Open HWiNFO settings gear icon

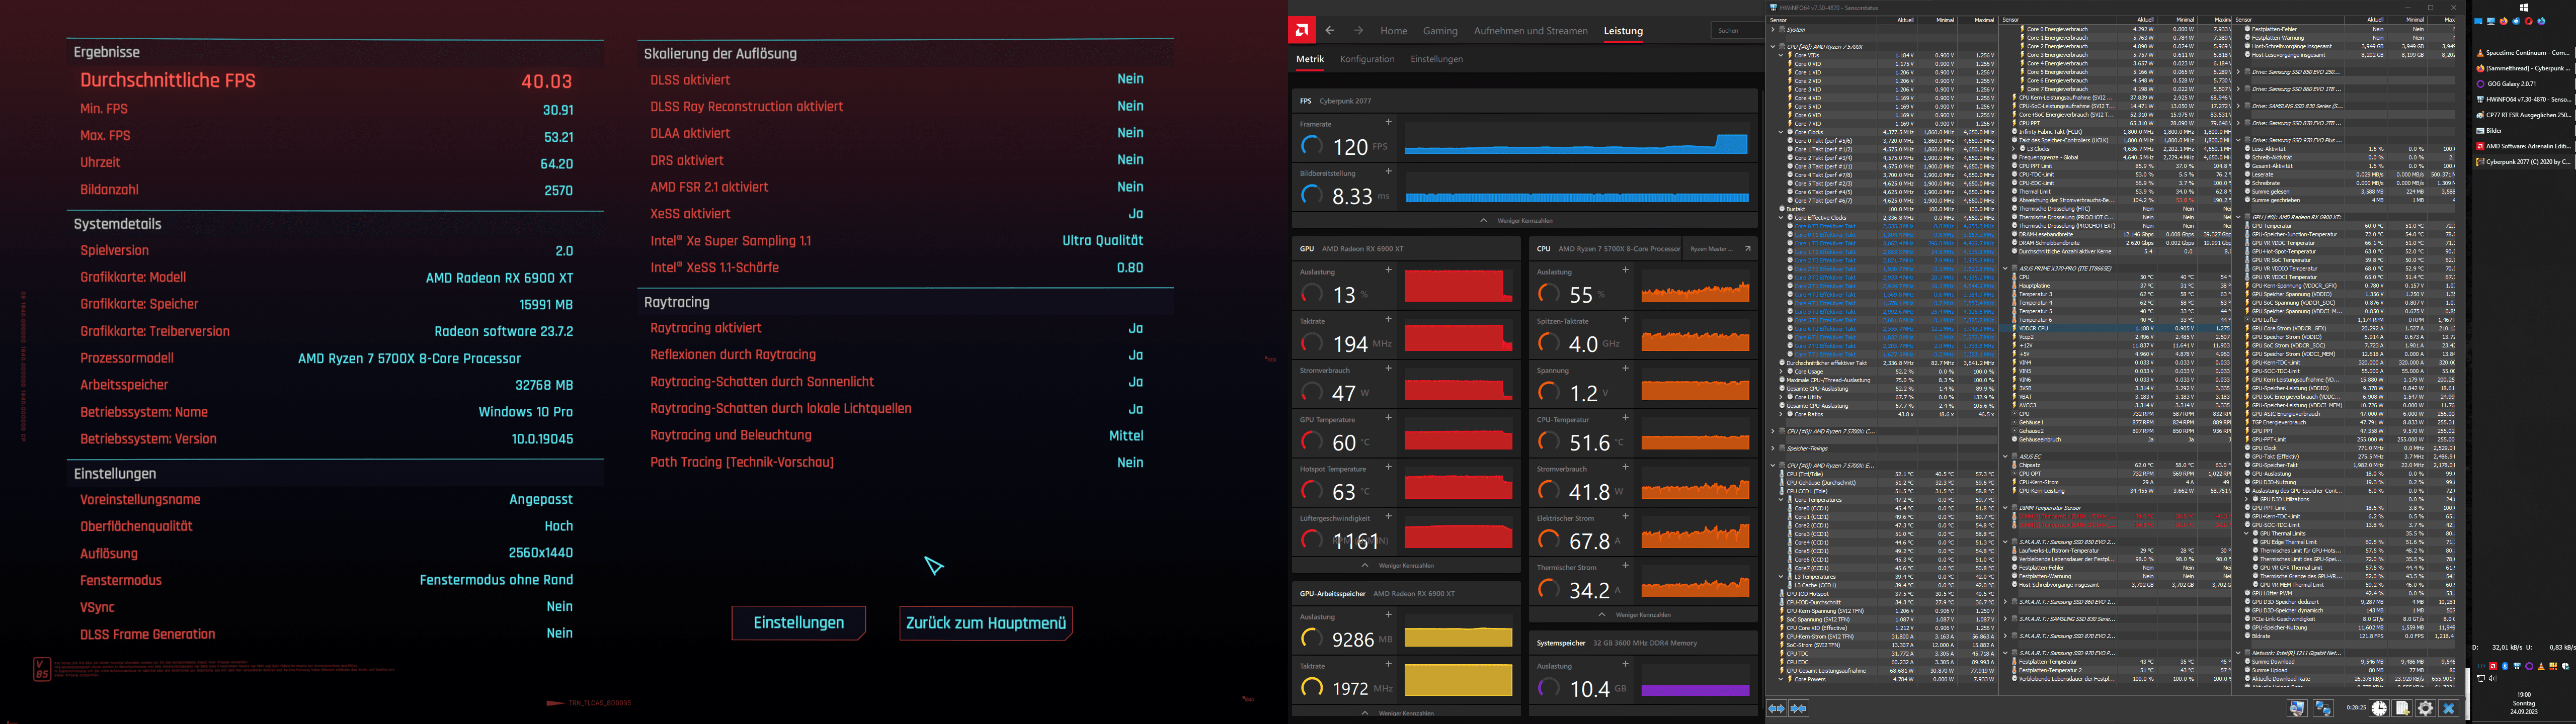(2426, 708)
